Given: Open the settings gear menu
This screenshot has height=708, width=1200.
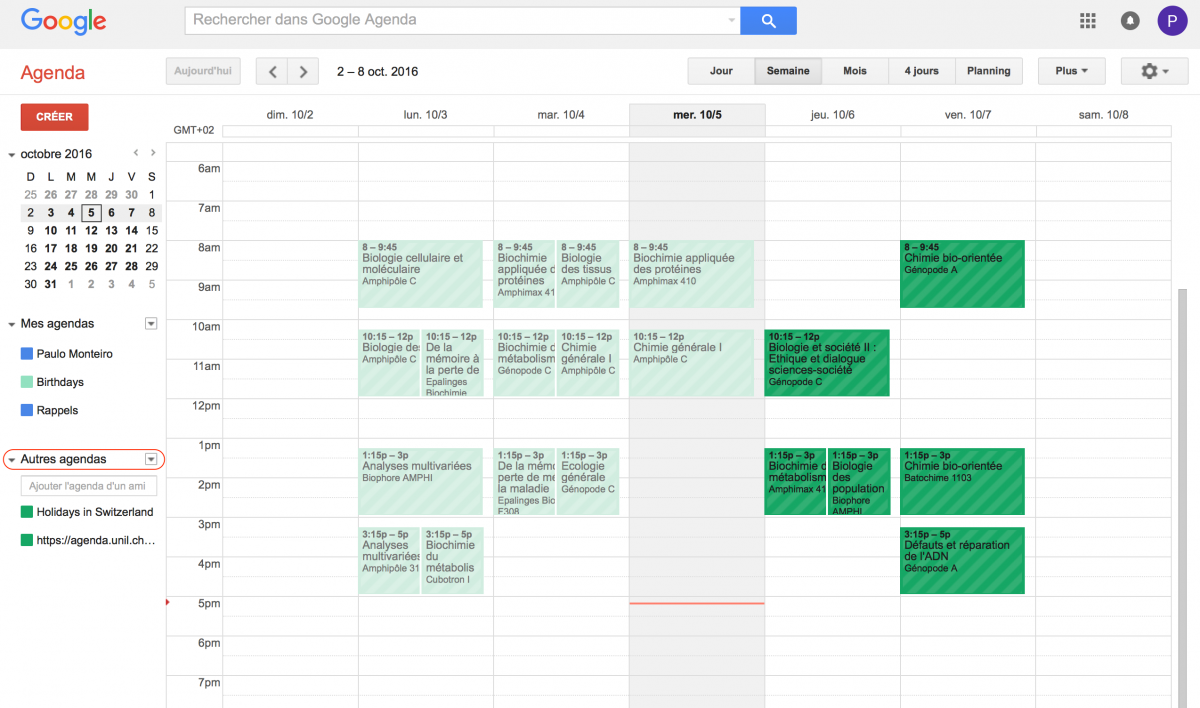Looking at the screenshot, I should [x=1153, y=71].
